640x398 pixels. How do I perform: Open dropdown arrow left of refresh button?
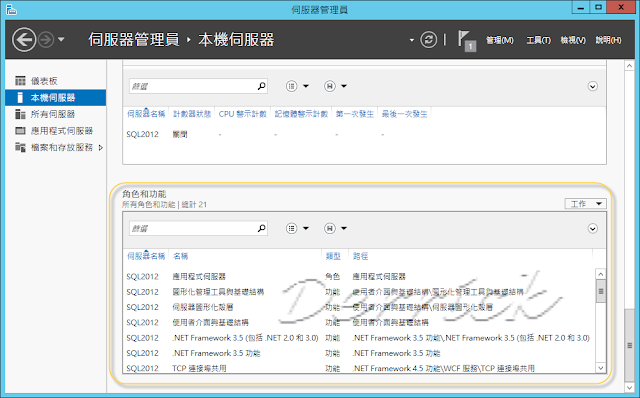[x=411, y=40]
